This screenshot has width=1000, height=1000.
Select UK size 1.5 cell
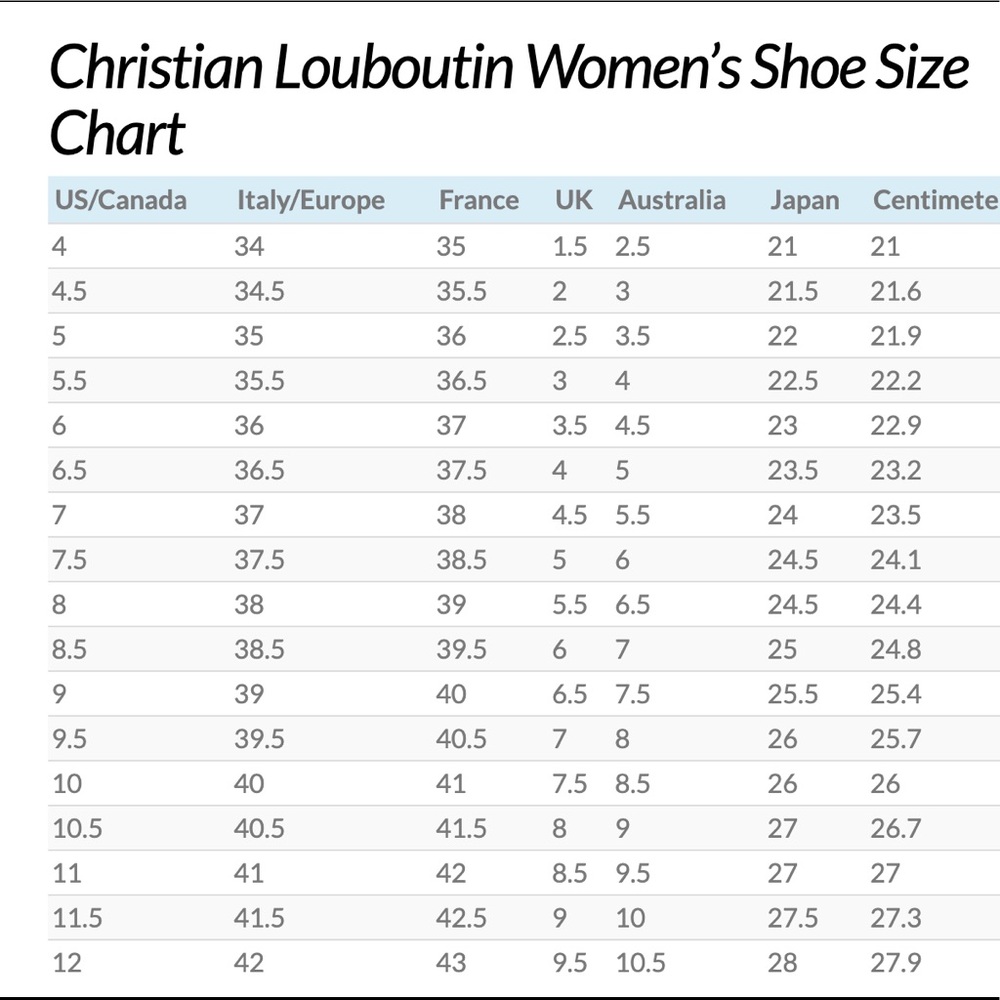(x=570, y=247)
